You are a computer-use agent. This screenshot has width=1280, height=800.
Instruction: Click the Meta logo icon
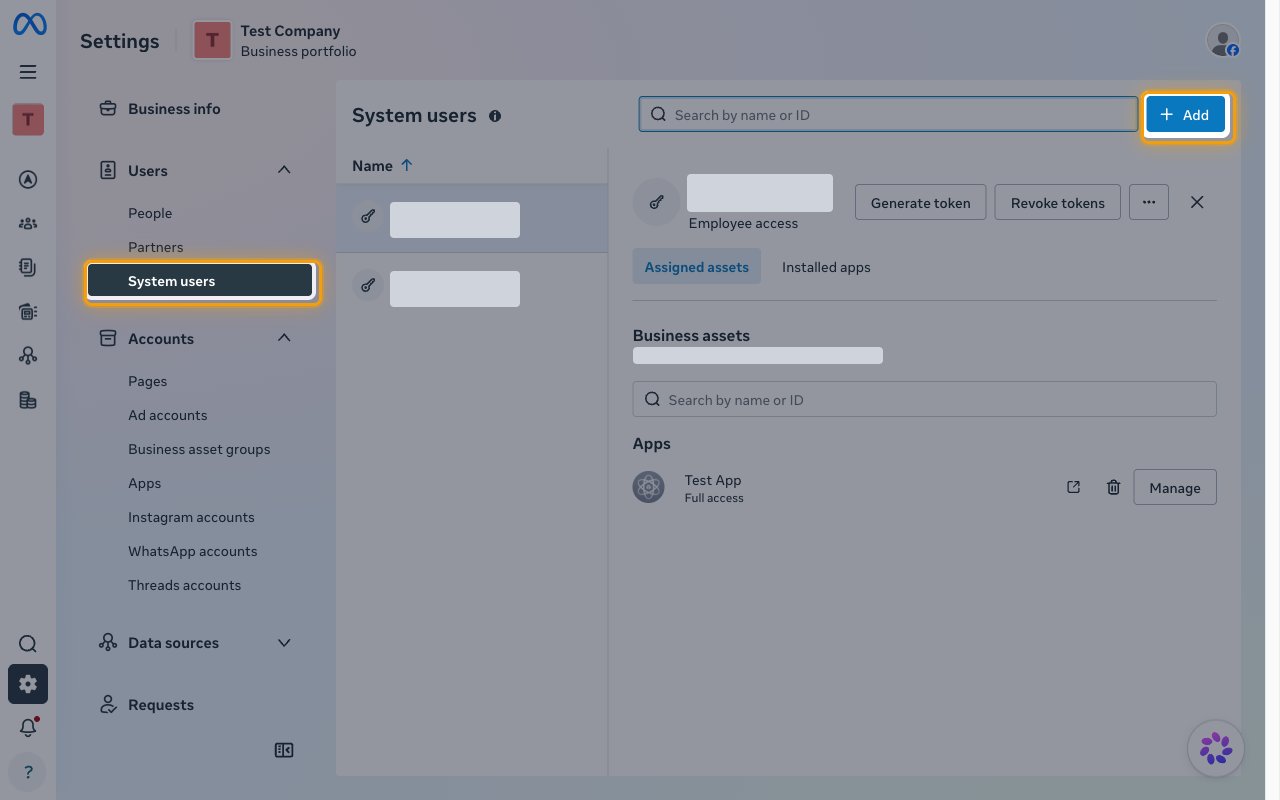(28, 25)
